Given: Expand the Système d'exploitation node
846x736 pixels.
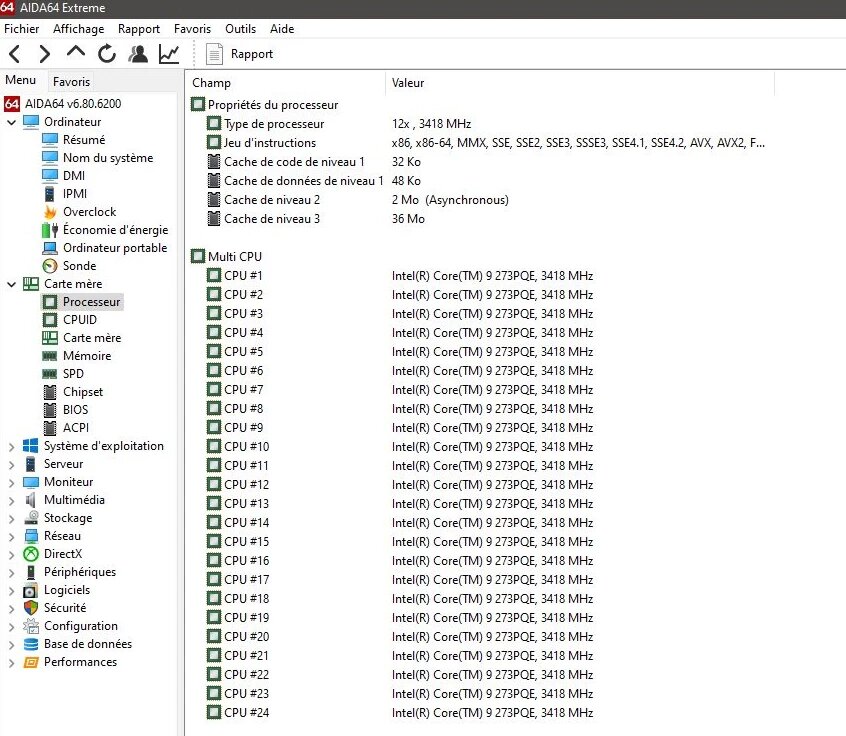Looking at the screenshot, I should pos(11,447).
